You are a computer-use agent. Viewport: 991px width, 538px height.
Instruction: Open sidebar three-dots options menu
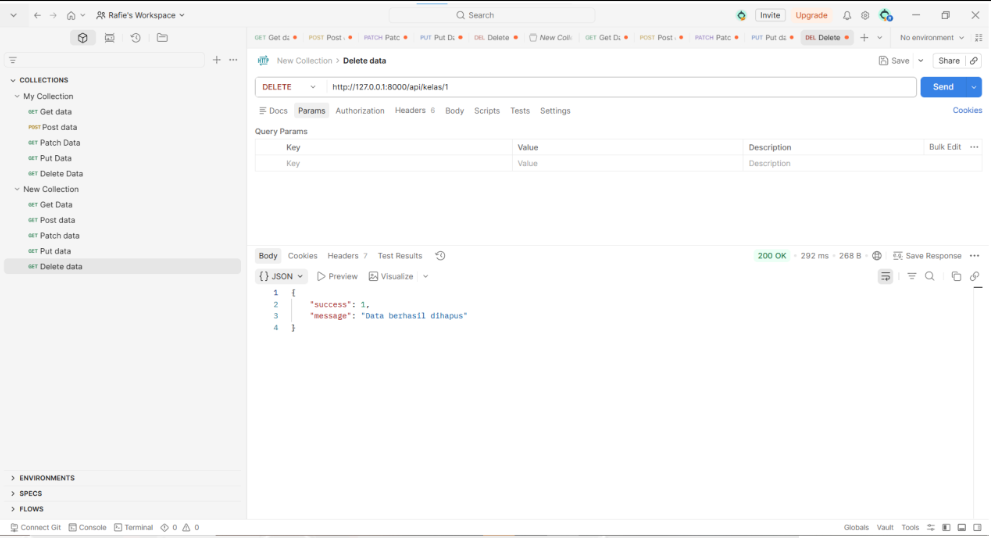pyautogui.click(x=233, y=59)
